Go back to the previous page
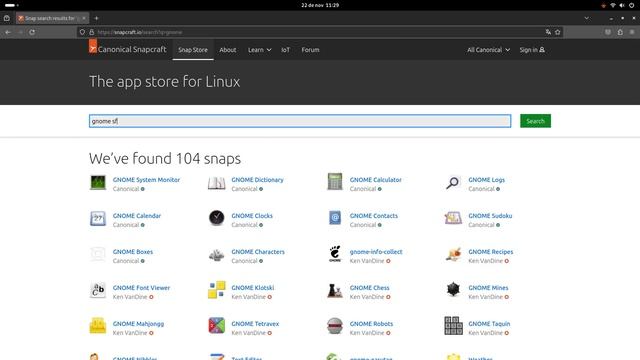Image resolution: width=640 pixels, height=360 pixels. point(8,32)
